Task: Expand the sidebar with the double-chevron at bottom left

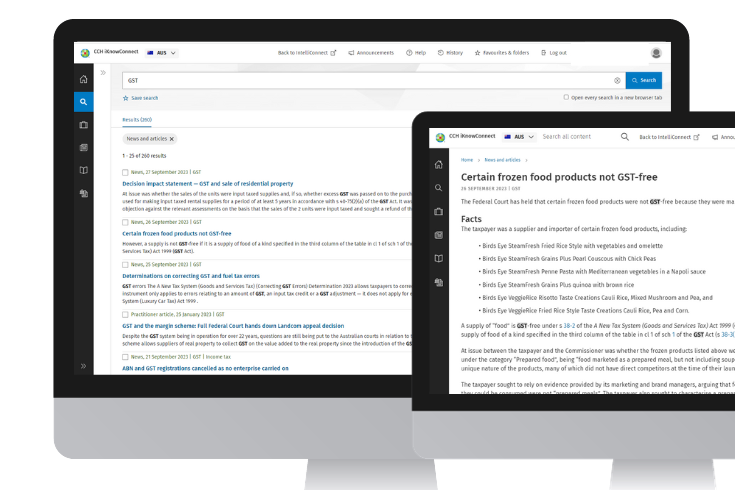Action: pyautogui.click(x=84, y=366)
